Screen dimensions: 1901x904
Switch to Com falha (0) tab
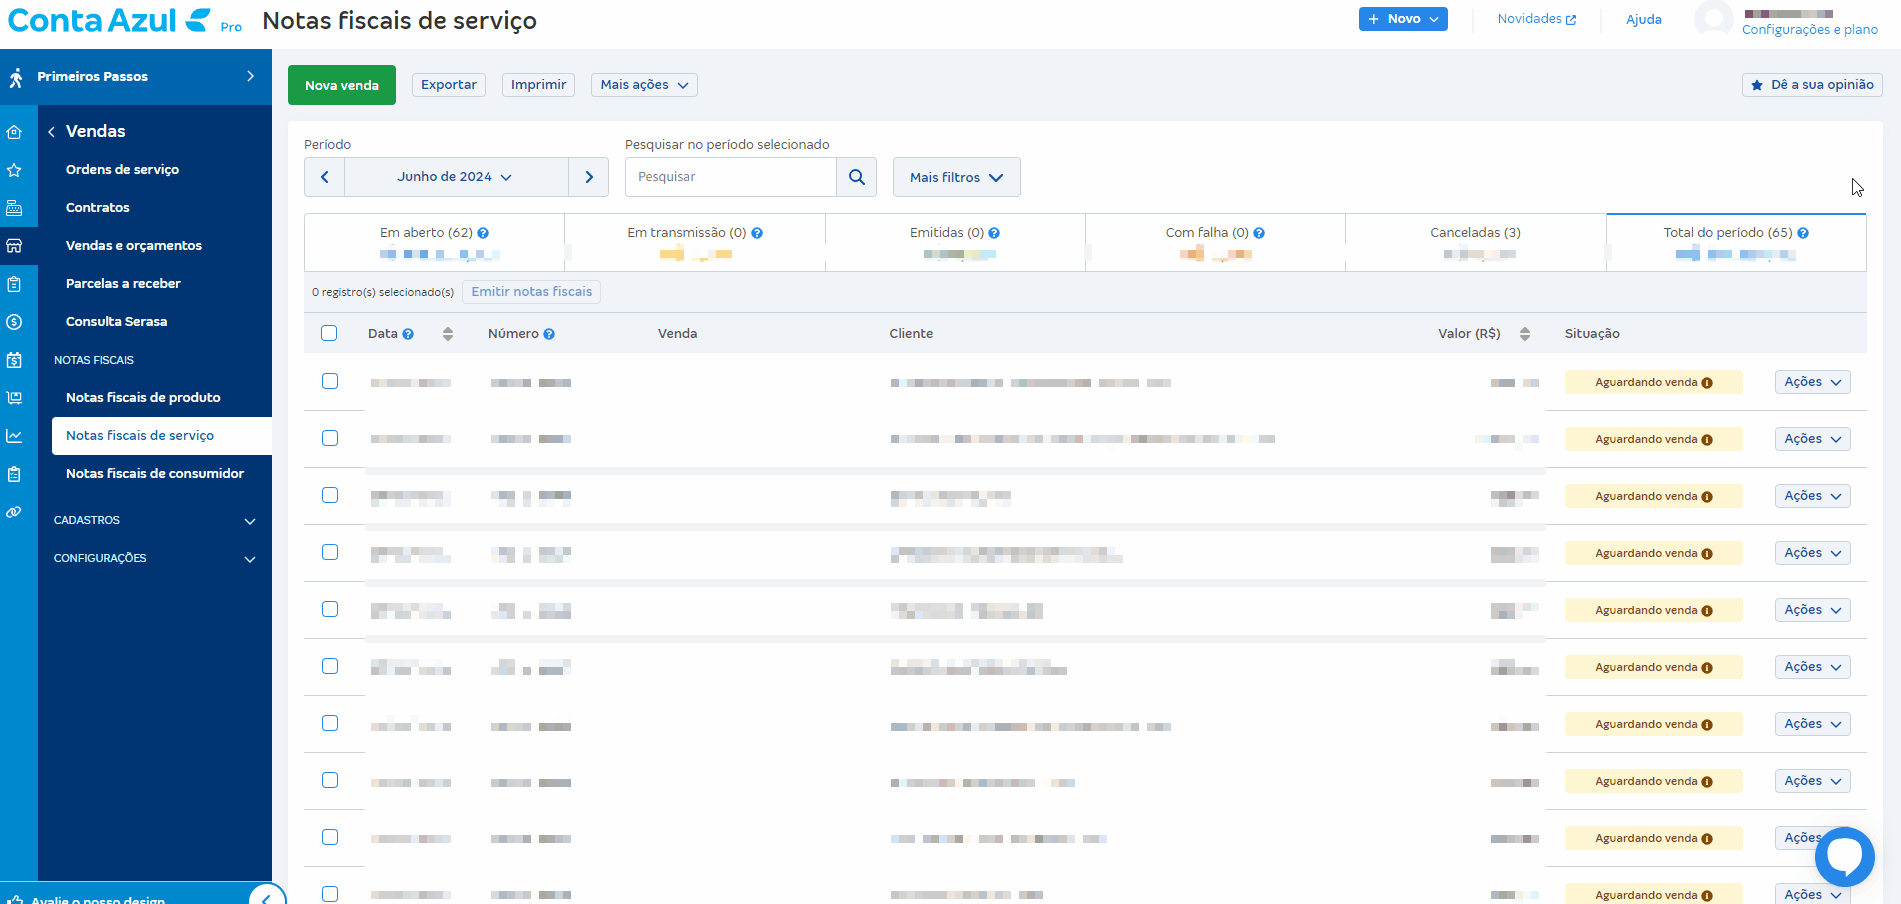tap(1215, 242)
